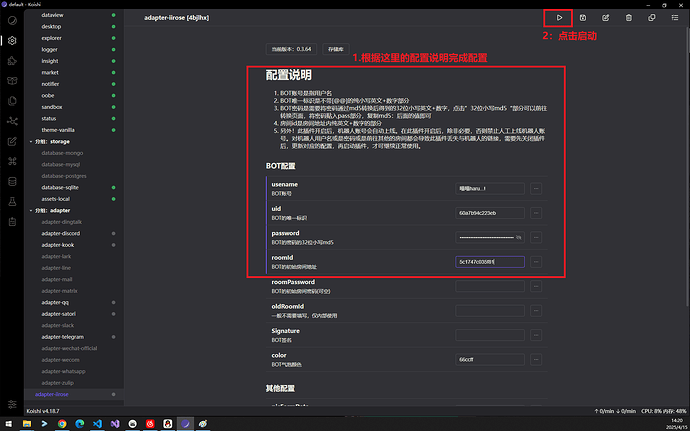Open the ellipsis menu for color field
This screenshot has height=431, width=690.
536,360
